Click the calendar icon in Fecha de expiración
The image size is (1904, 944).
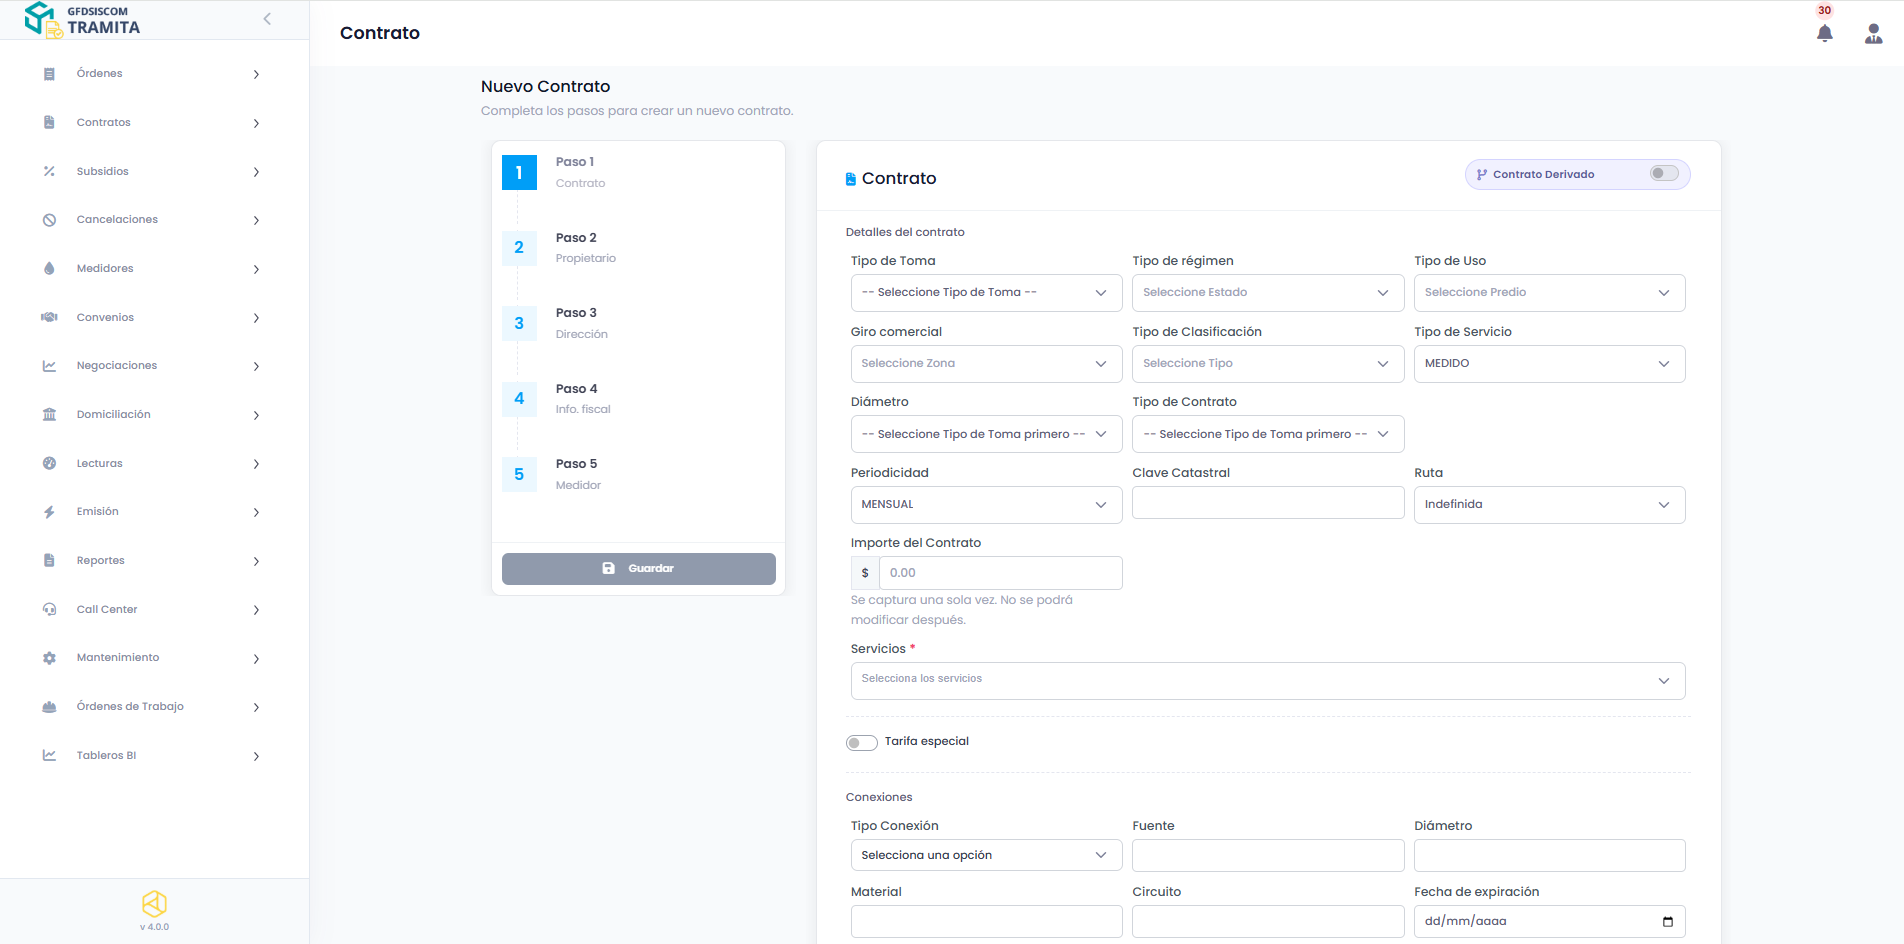pyautogui.click(x=1667, y=922)
